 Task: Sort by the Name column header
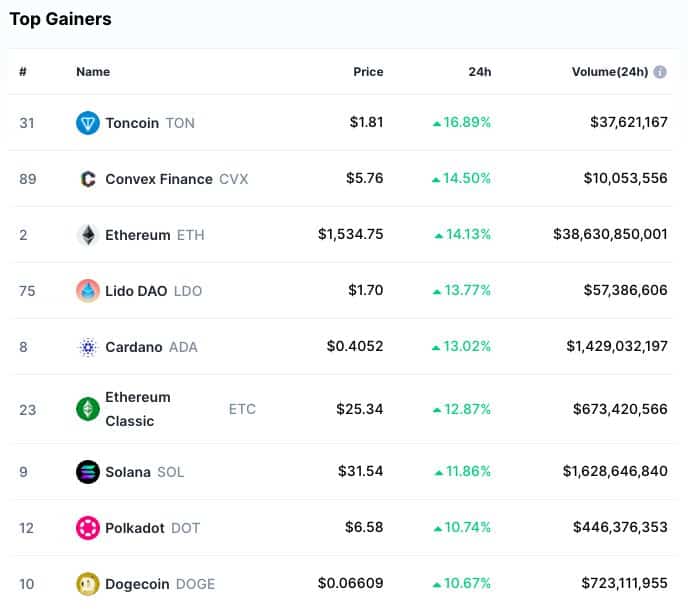pyautogui.click(x=93, y=72)
